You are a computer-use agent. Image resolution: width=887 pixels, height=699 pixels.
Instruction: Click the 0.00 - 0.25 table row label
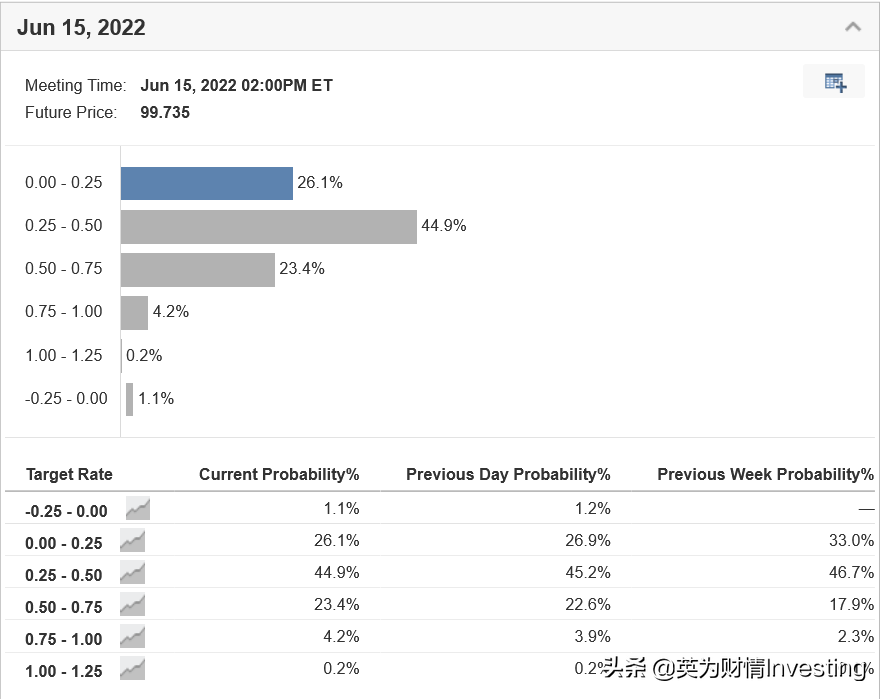pyautogui.click(x=64, y=543)
